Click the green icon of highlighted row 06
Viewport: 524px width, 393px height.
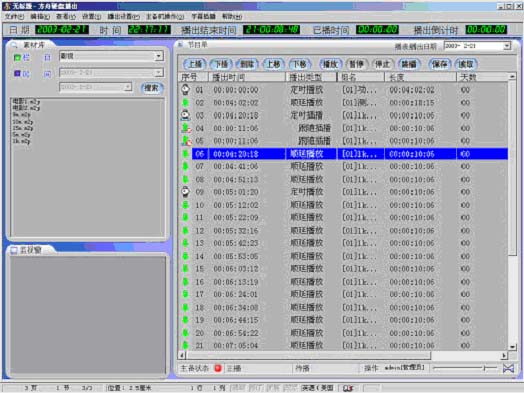[185, 154]
